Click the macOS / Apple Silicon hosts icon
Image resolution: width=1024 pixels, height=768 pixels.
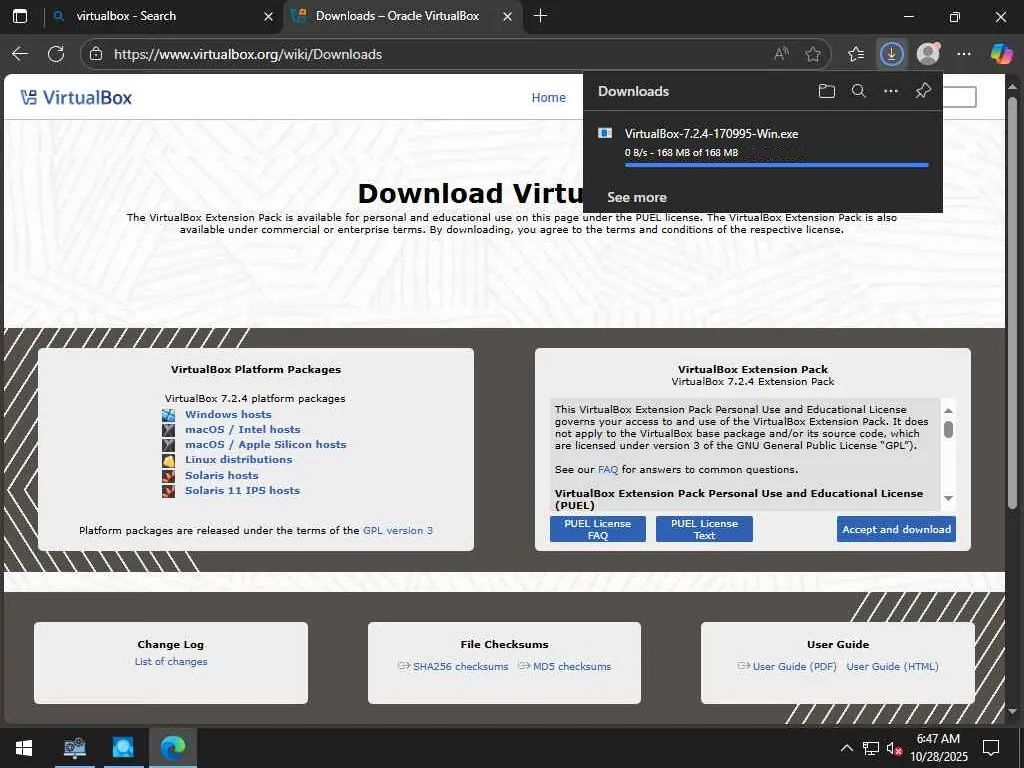(168, 445)
